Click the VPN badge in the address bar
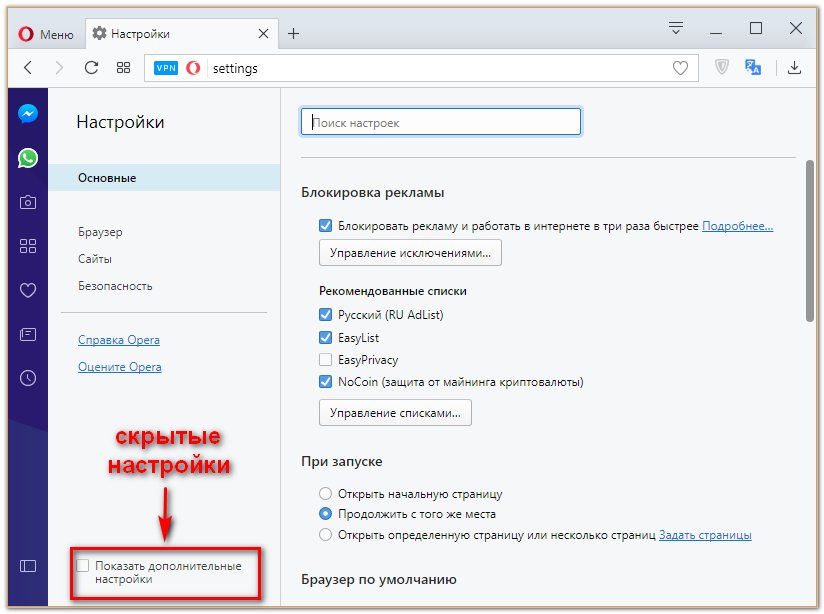This screenshot has width=824, height=614. 166,69
